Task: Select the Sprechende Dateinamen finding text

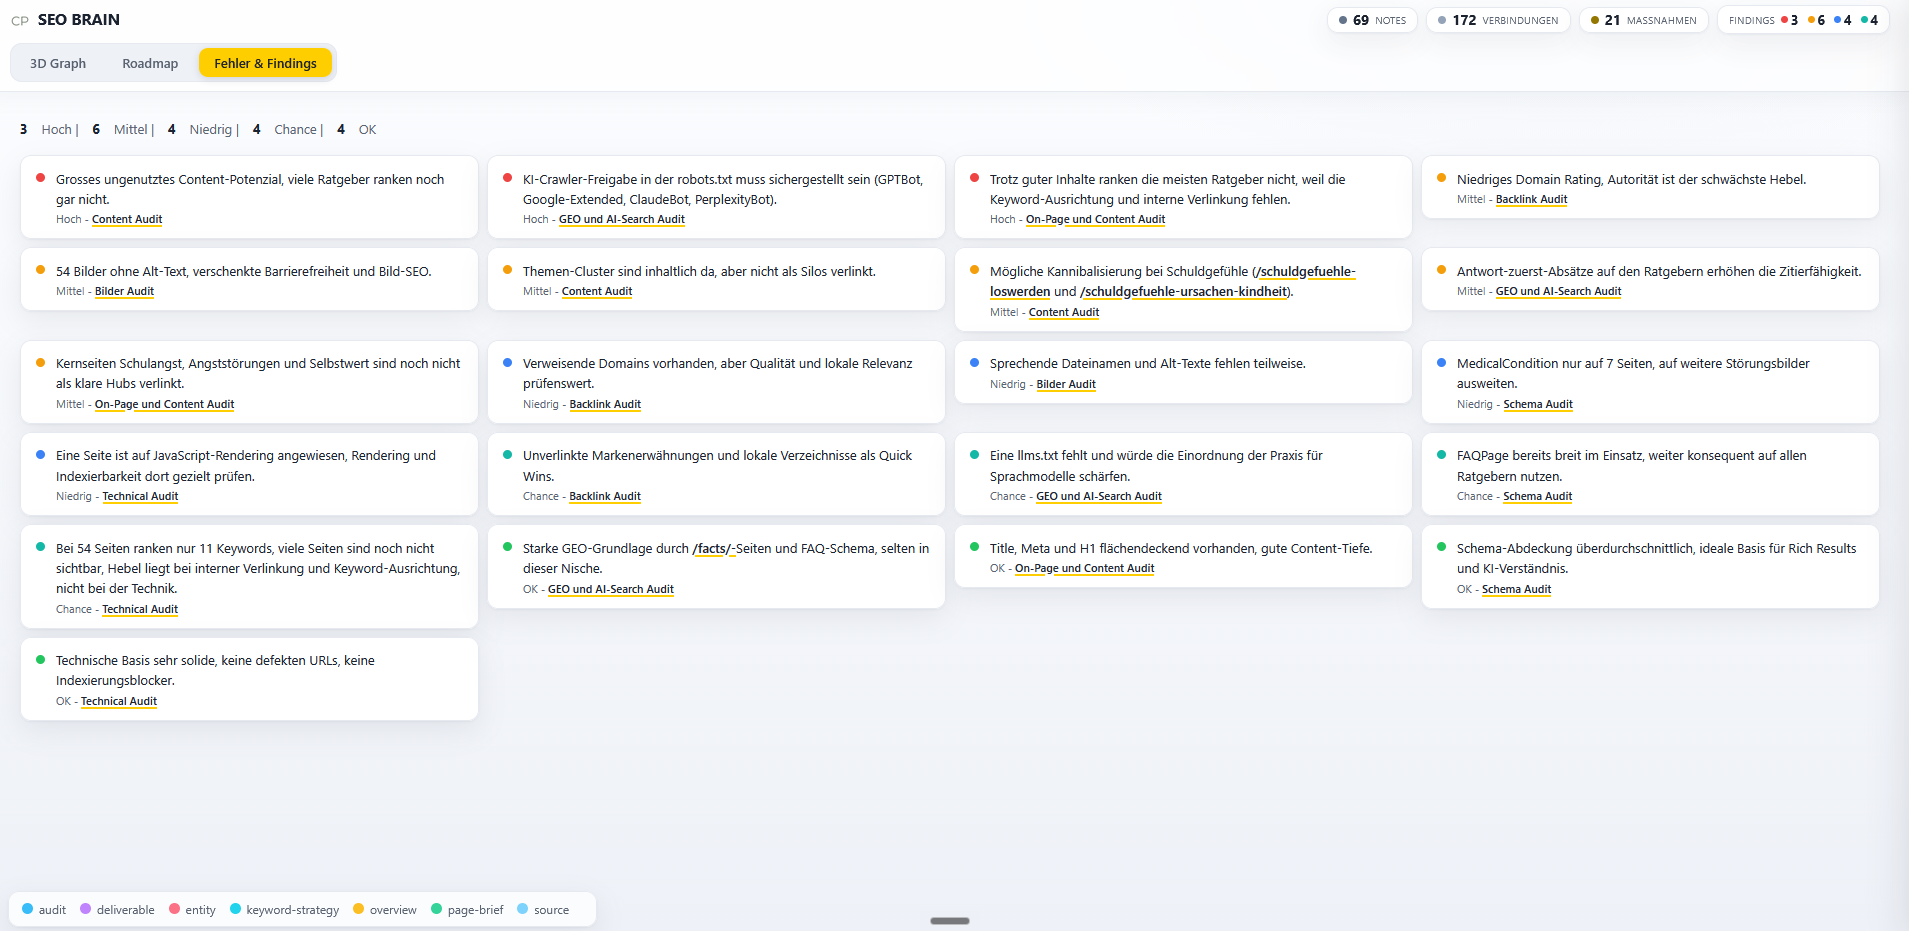Action: pyautogui.click(x=1148, y=364)
